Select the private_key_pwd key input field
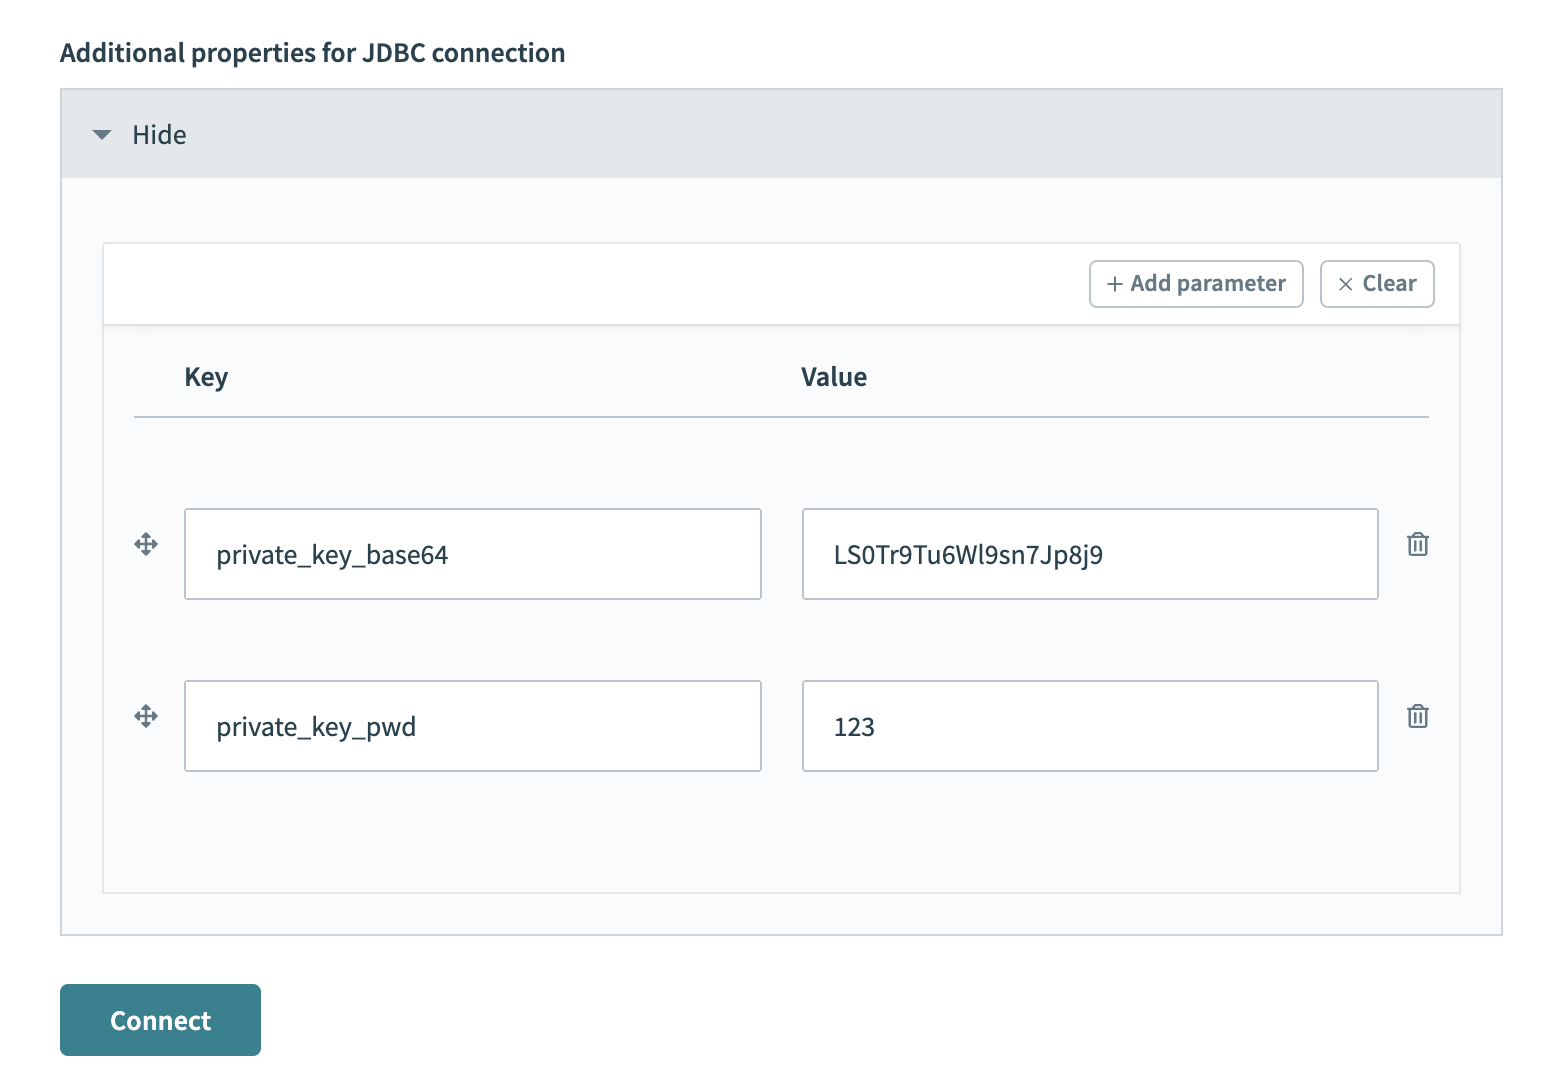 [x=472, y=726]
